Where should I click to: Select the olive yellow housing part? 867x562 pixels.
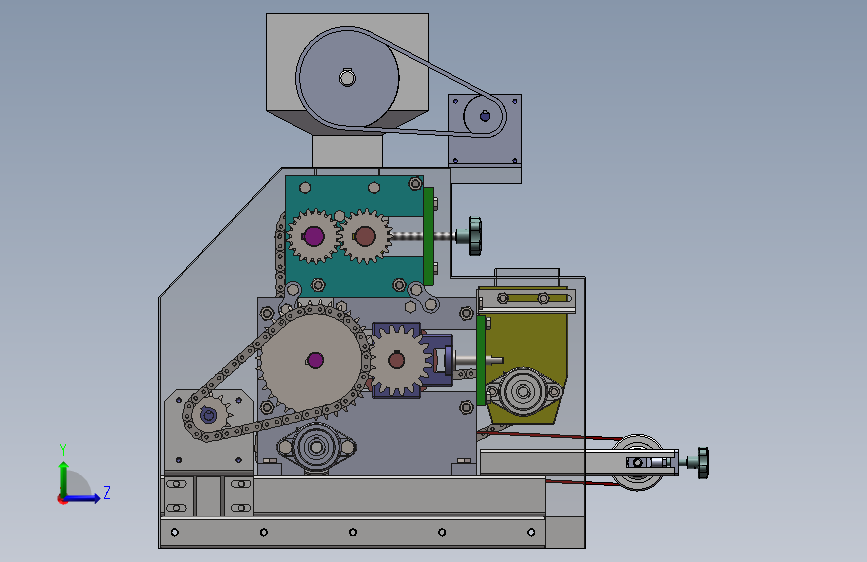pyautogui.click(x=525, y=343)
